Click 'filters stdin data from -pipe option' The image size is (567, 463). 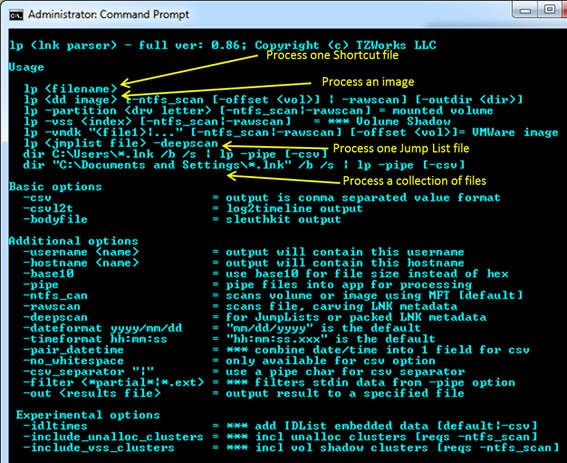tap(385, 383)
